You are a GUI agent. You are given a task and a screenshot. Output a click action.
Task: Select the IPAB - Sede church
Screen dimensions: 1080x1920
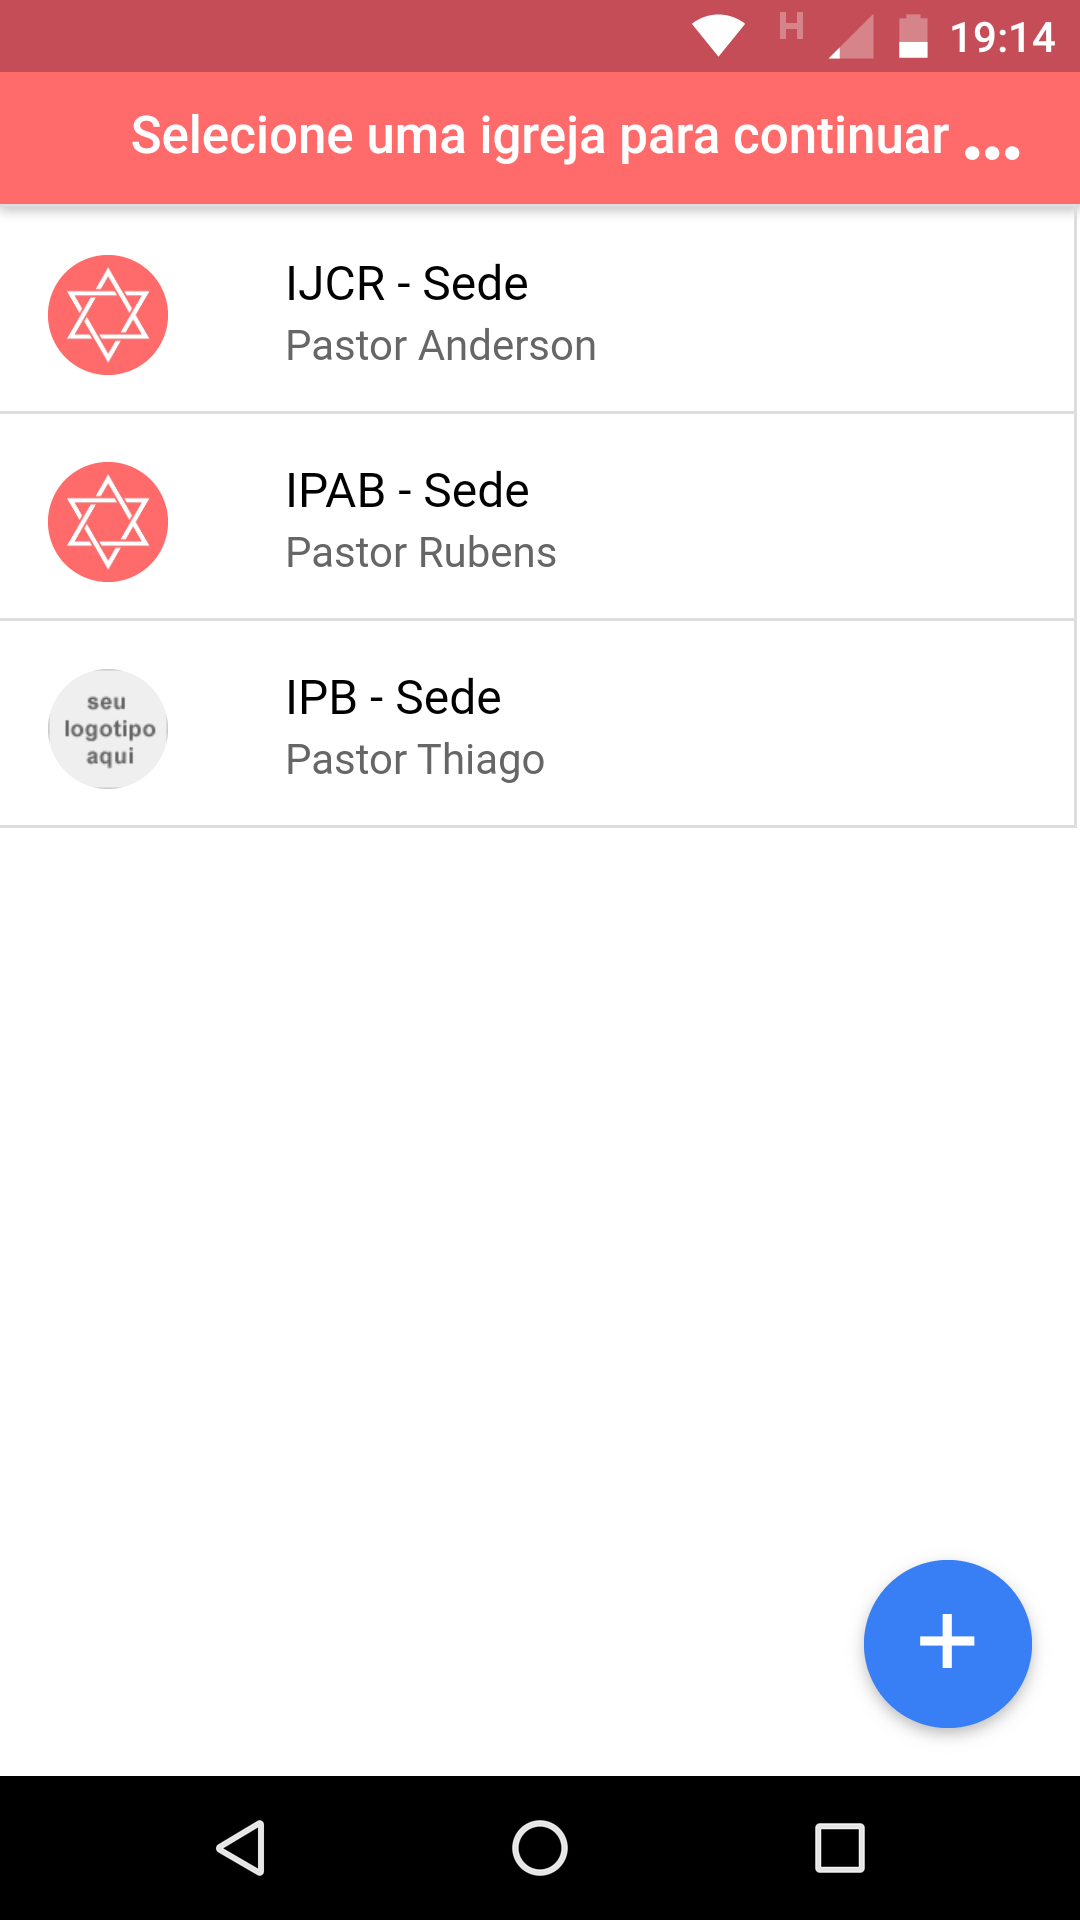(538, 517)
